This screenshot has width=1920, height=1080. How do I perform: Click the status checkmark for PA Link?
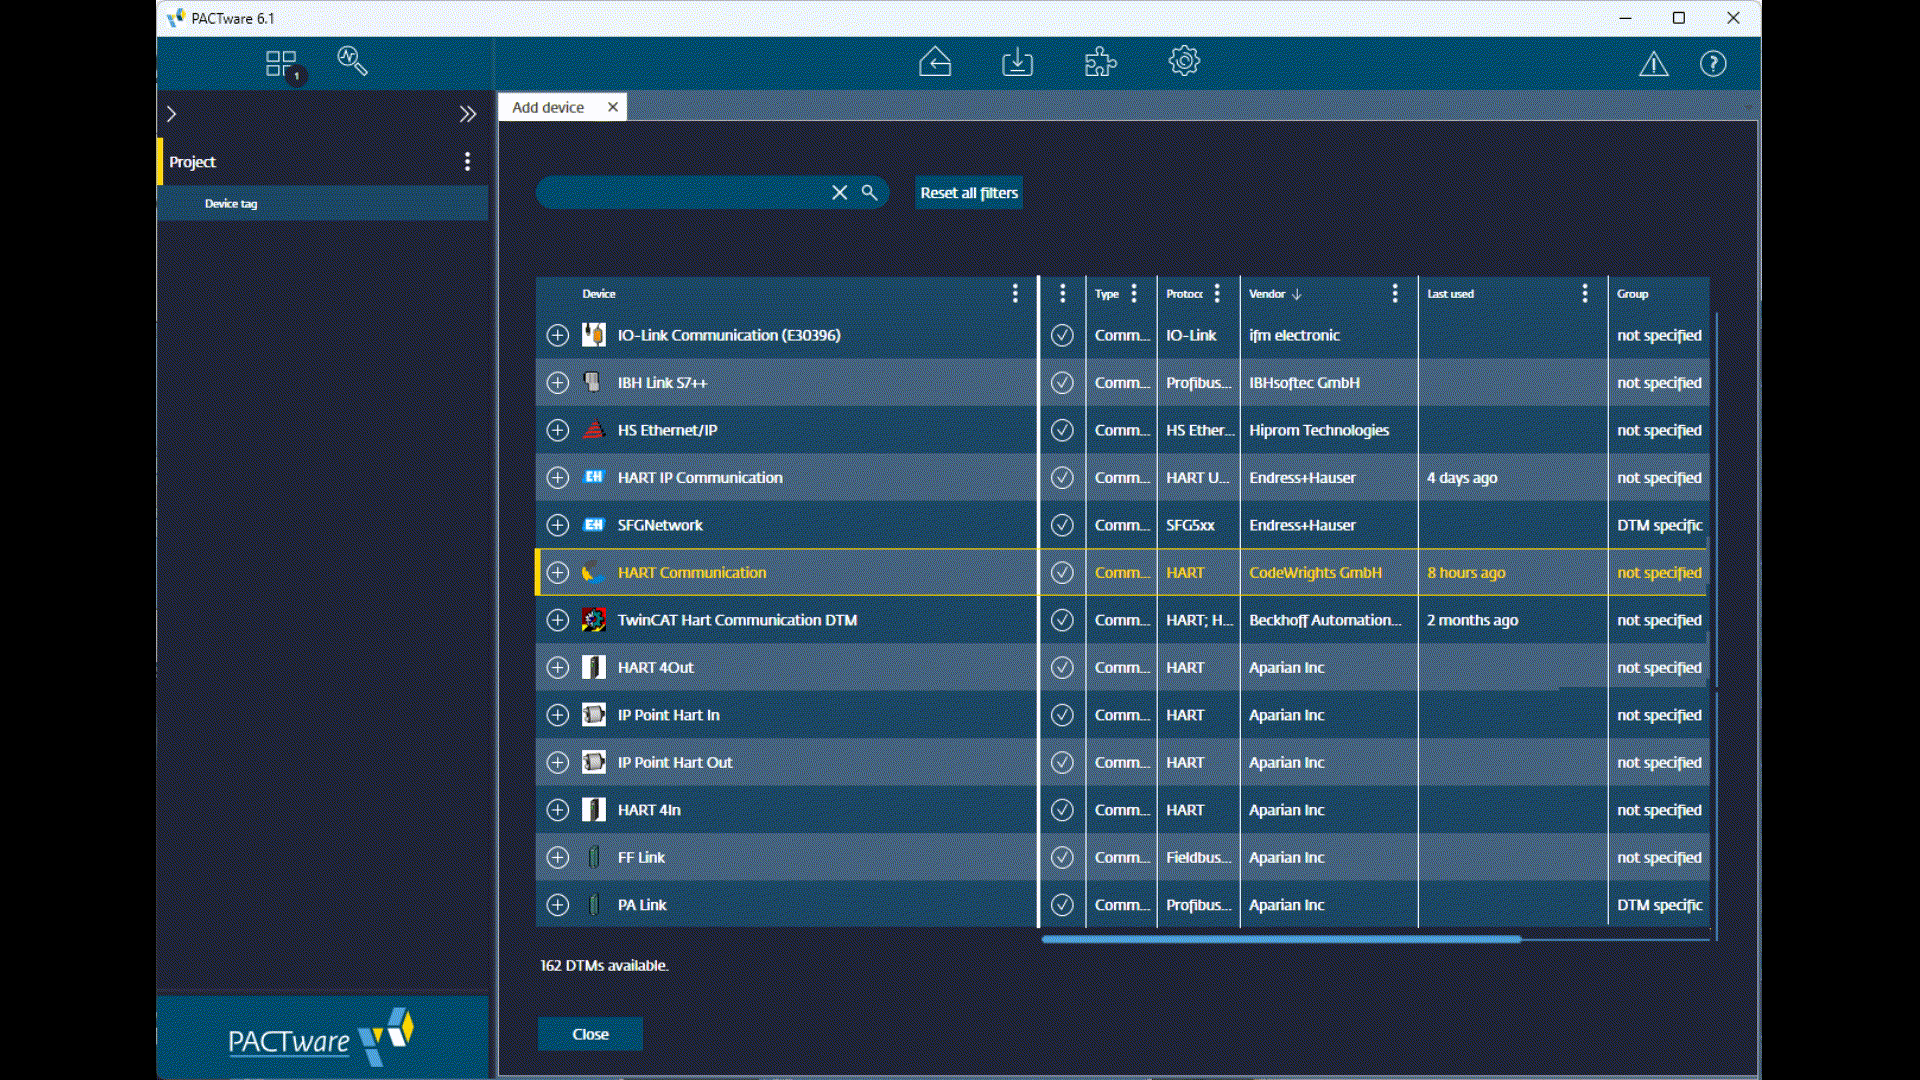pyautogui.click(x=1062, y=905)
